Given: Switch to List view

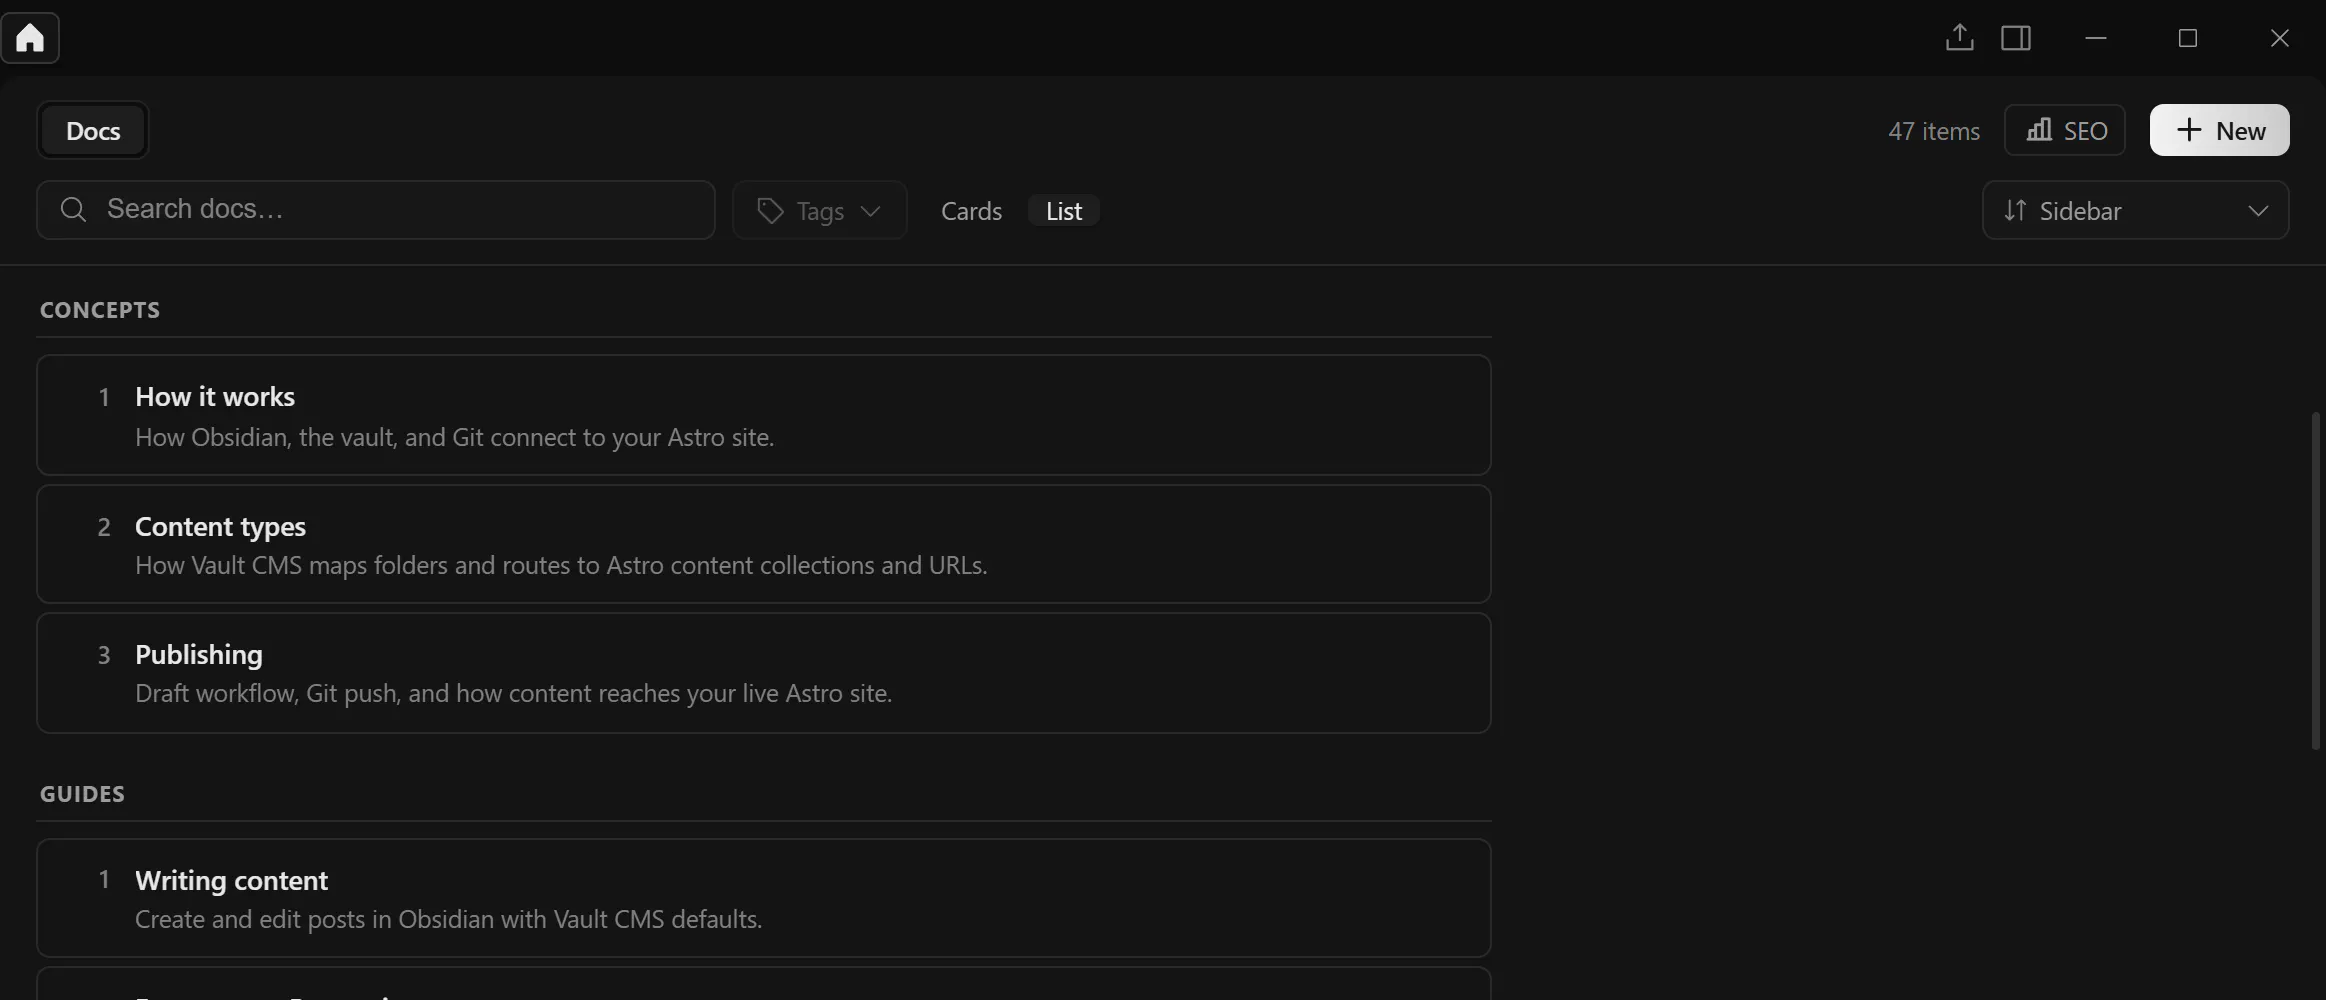Looking at the screenshot, I should (x=1064, y=211).
